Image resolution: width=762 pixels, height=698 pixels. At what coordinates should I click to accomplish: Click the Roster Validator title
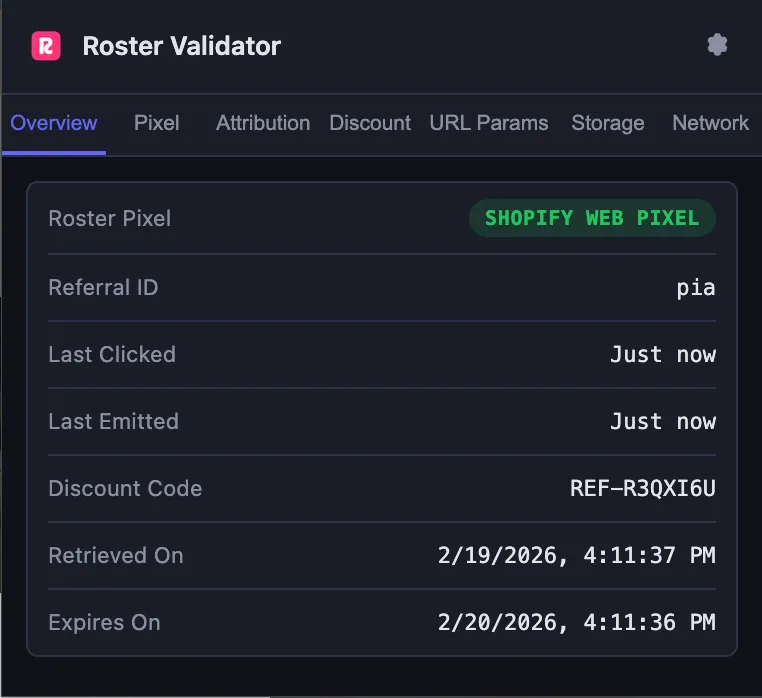[x=181, y=46]
